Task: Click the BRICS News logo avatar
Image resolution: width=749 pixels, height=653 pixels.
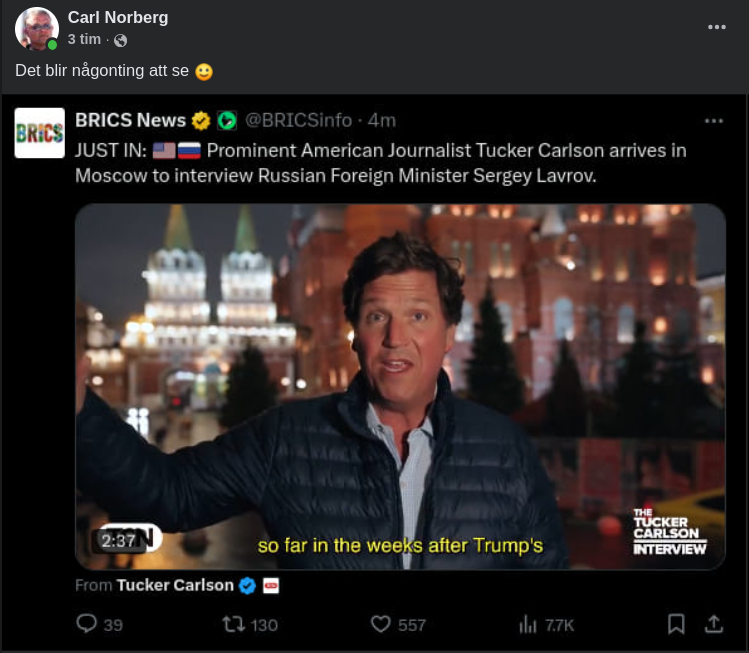Action: point(40,133)
